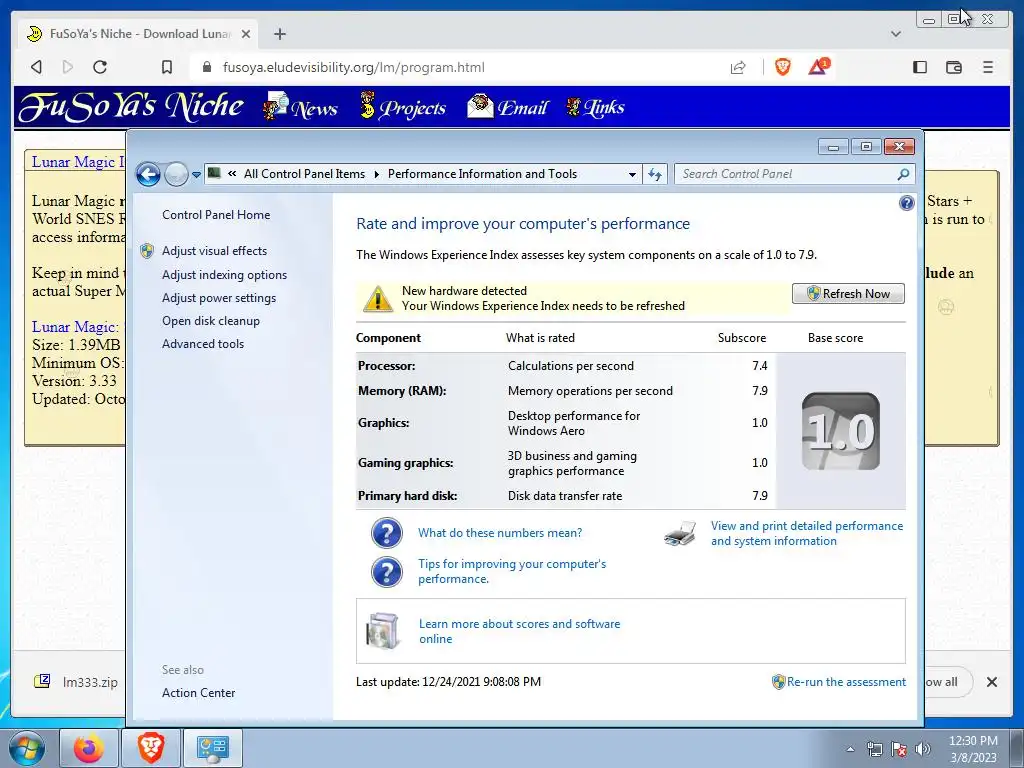Click Performance Information and Tools breadcrumb
Screen dimensions: 1024x768
(x=482, y=174)
